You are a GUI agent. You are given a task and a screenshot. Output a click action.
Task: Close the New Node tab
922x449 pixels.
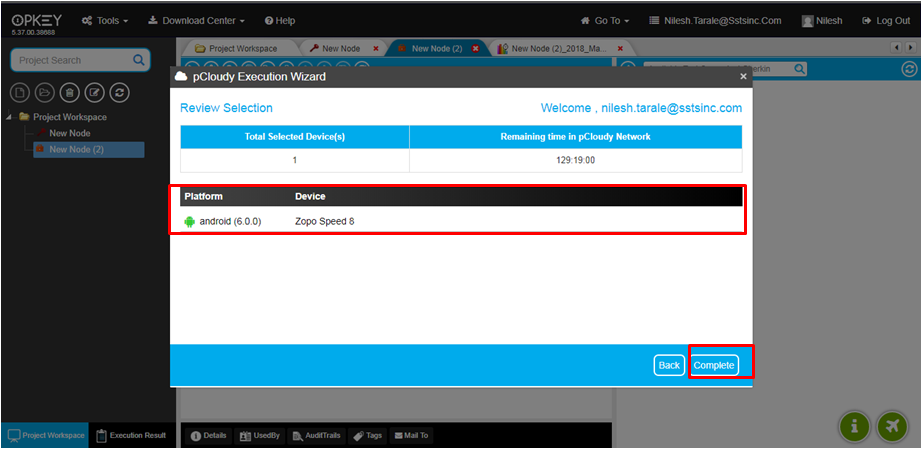376,48
